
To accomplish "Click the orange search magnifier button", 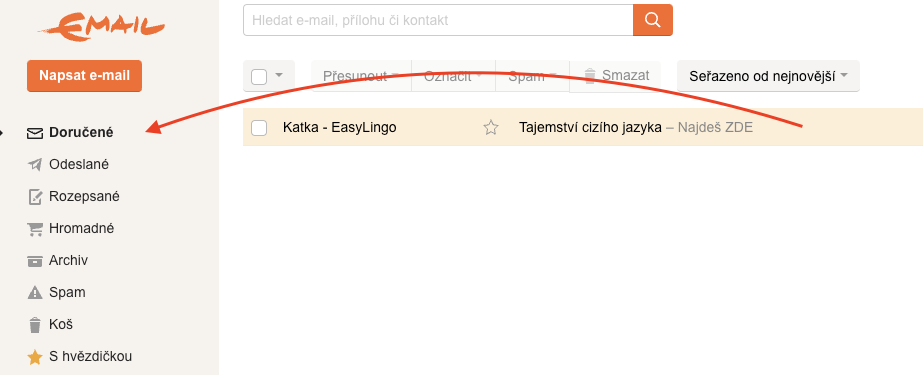I will pyautogui.click(x=653, y=20).
